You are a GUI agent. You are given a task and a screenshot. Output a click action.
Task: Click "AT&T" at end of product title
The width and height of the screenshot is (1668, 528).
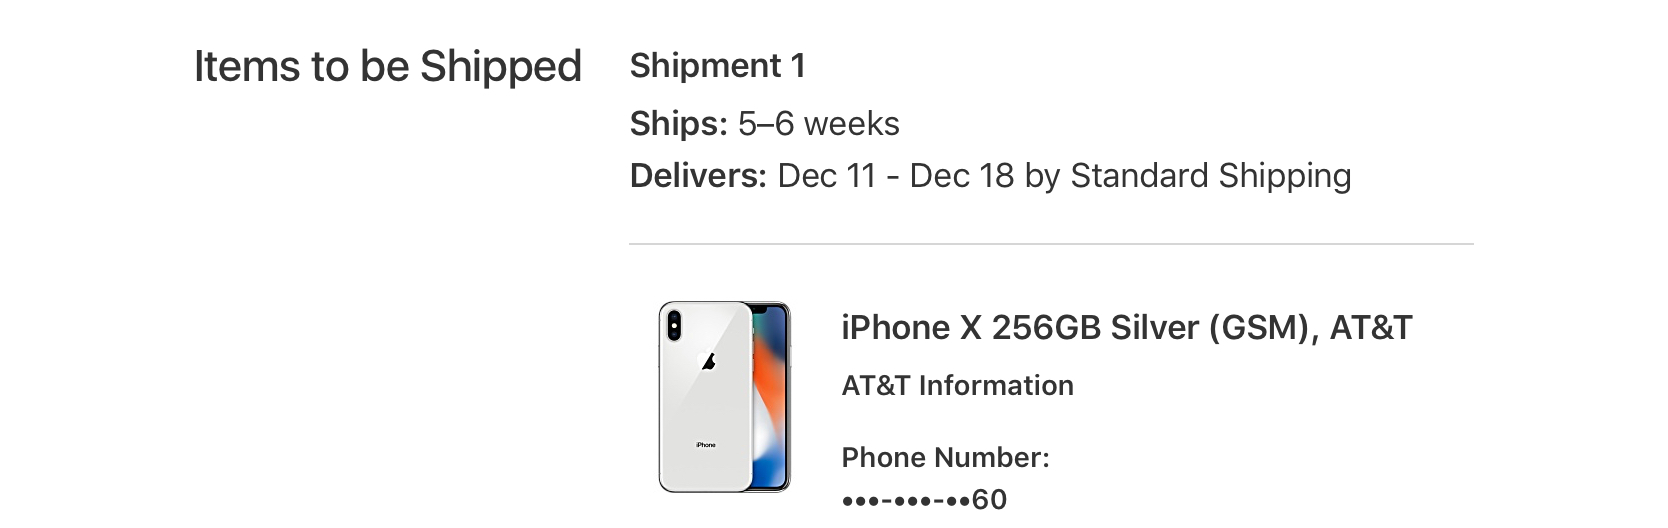pyautogui.click(x=1370, y=328)
